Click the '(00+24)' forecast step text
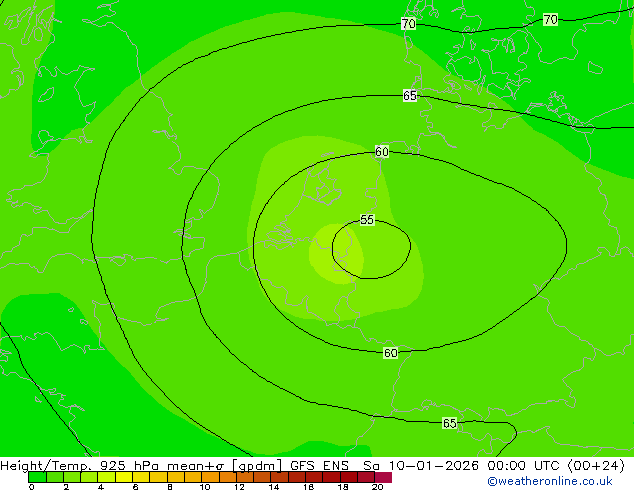Screen dimensions: 634x490 click(x=596, y=466)
